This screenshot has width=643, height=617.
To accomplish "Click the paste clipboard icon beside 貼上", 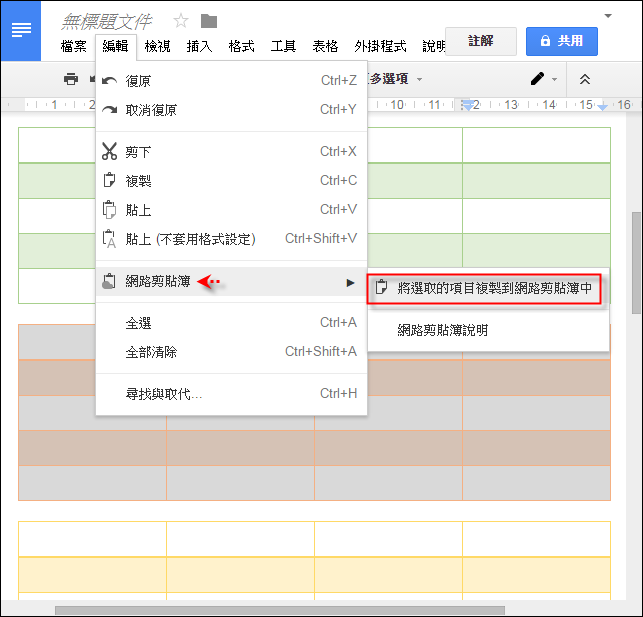I will 109,209.
